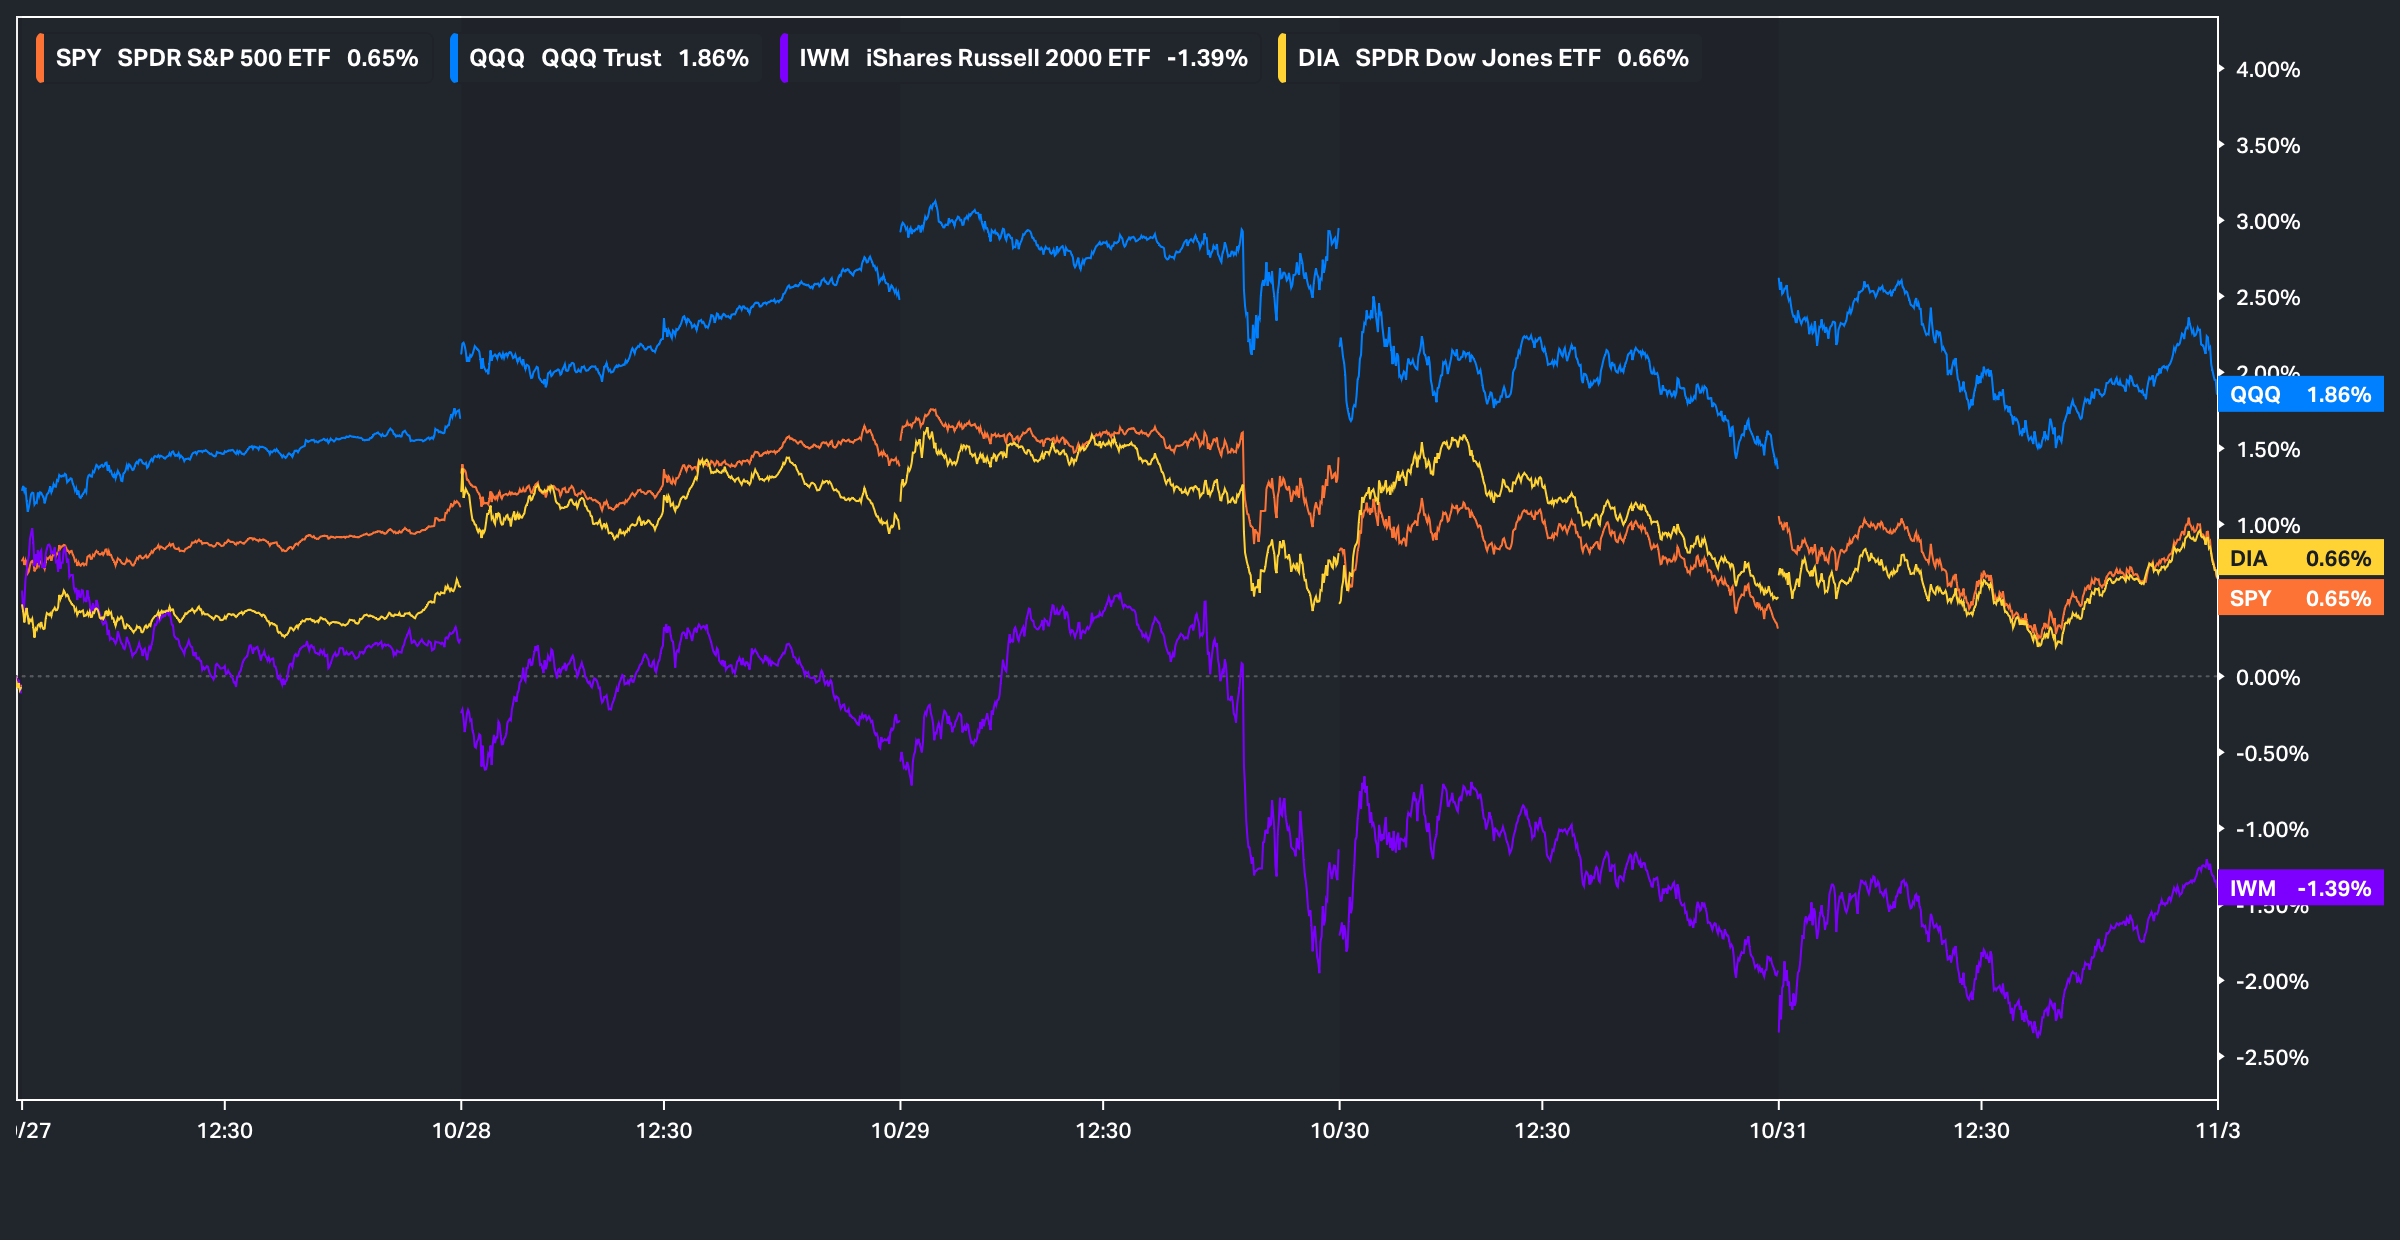Click the 0.00% baseline label on the percent axis
Image resolution: width=2400 pixels, height=1240 pixels.
point(2268,678)
